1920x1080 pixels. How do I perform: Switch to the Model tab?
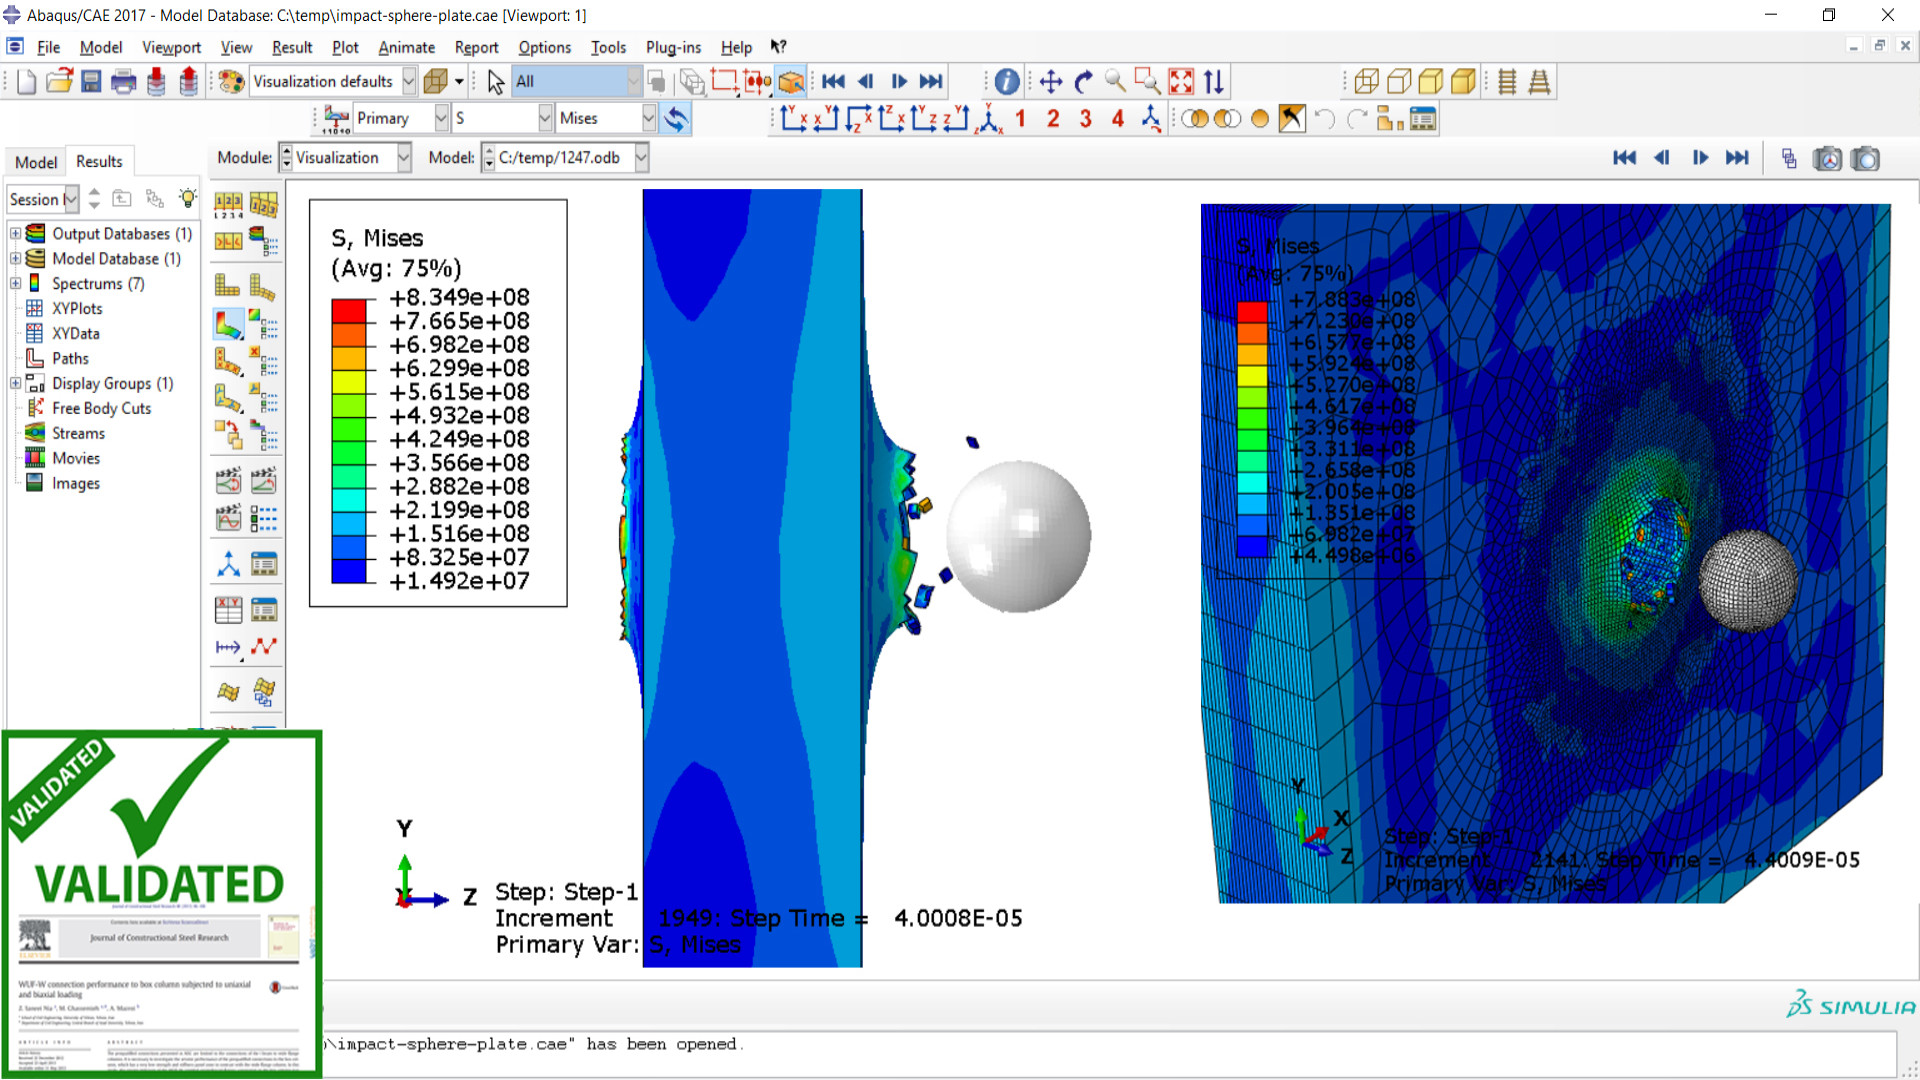[x=36, y=162]
